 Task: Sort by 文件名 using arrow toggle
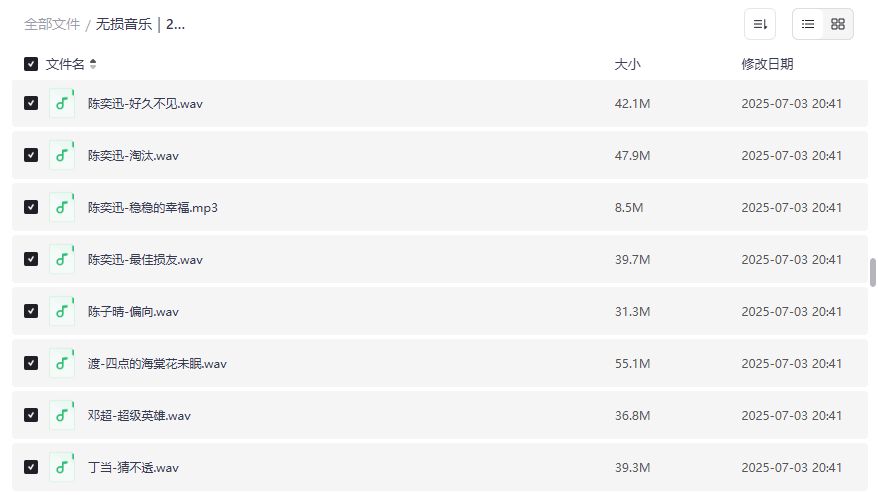click(x=93, y=64)
